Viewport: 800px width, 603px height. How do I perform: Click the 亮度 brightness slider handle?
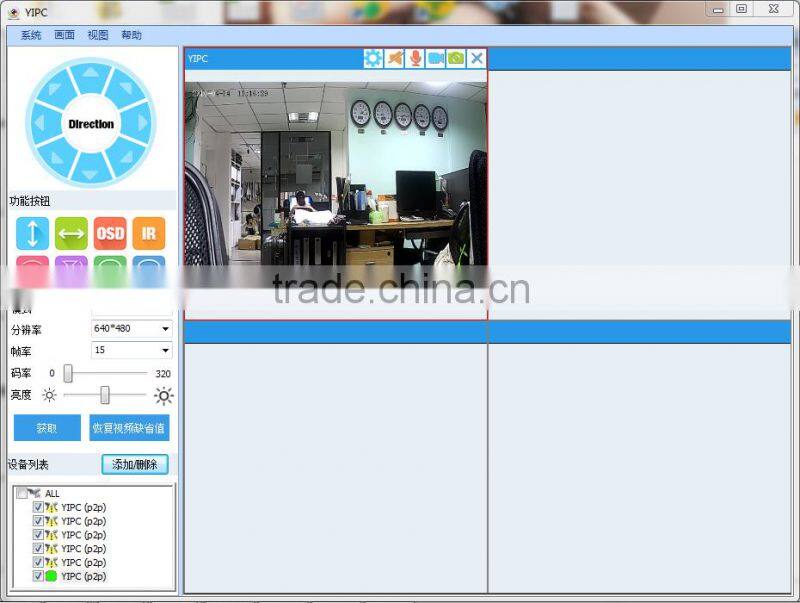point(104,395)
